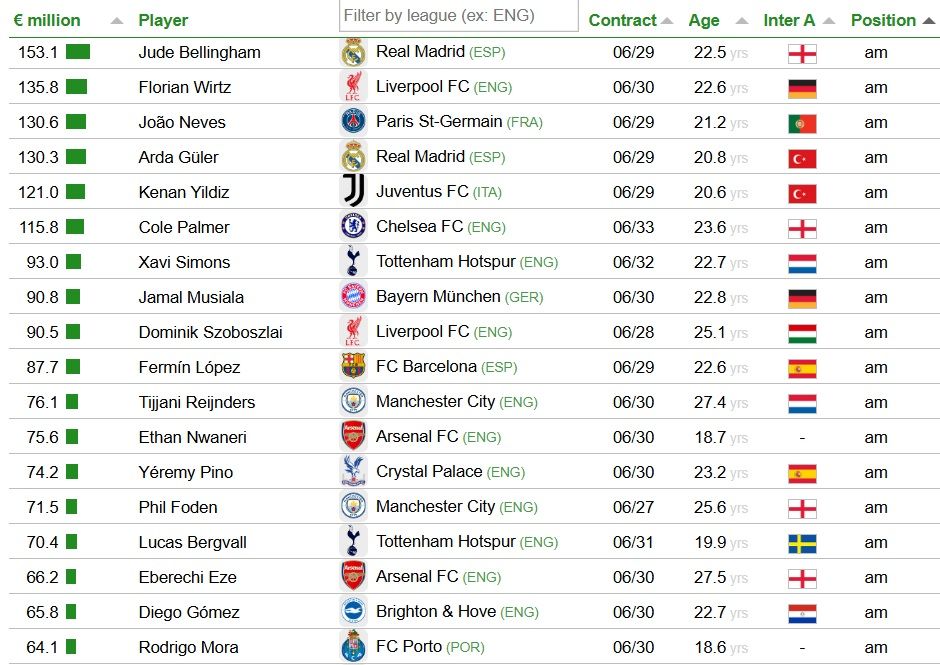Click the green value bar for Cole Palmer
Image resolution: width=940 pixels, height=665 pixels.
[x=75, y=227]
